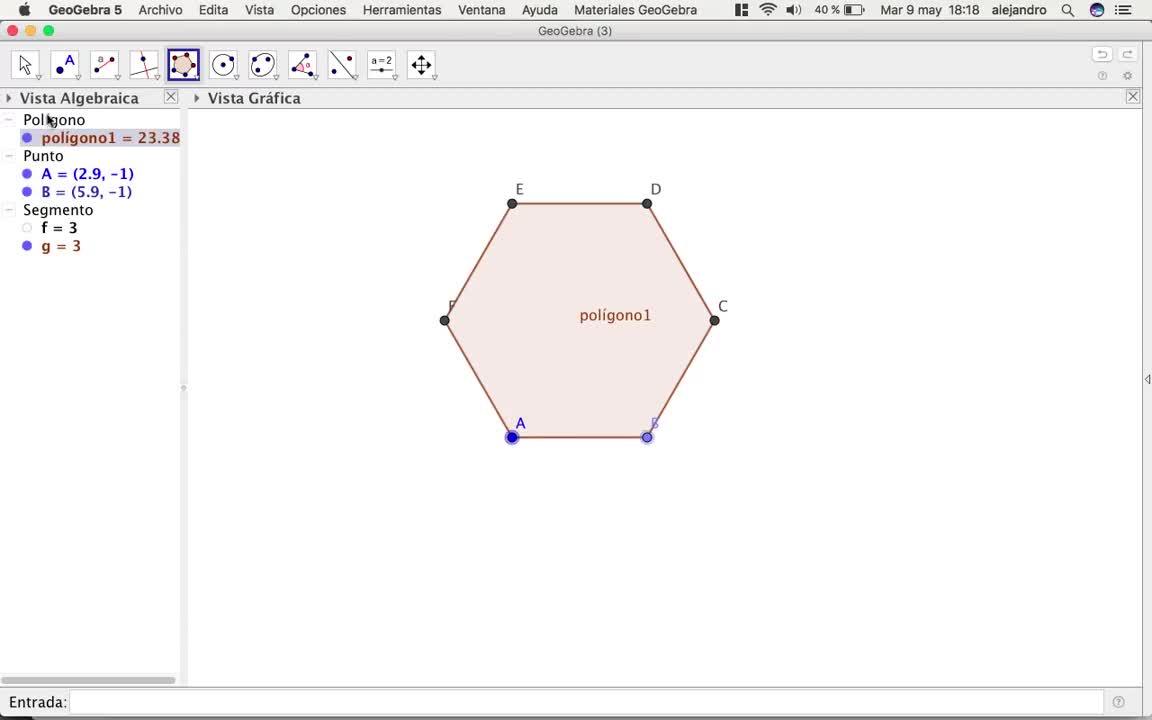Select A = (2.9, -1) entry
1152x720 pixels.
tap(87, 173)
